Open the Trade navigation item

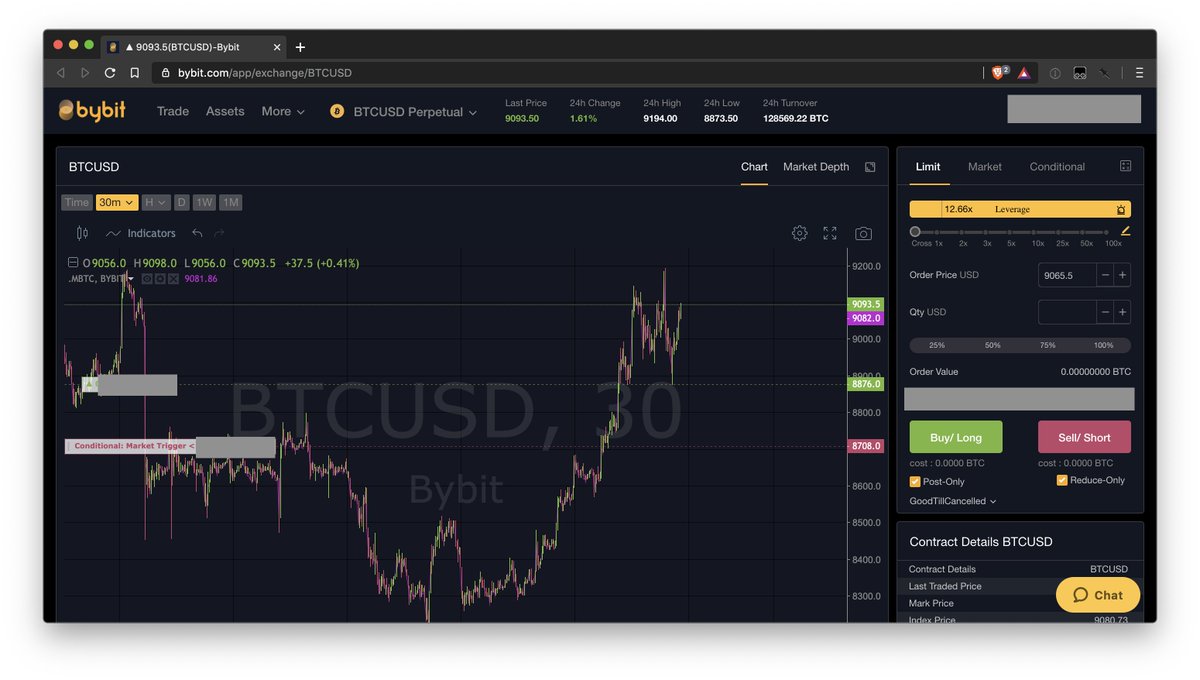pos(173,111)
